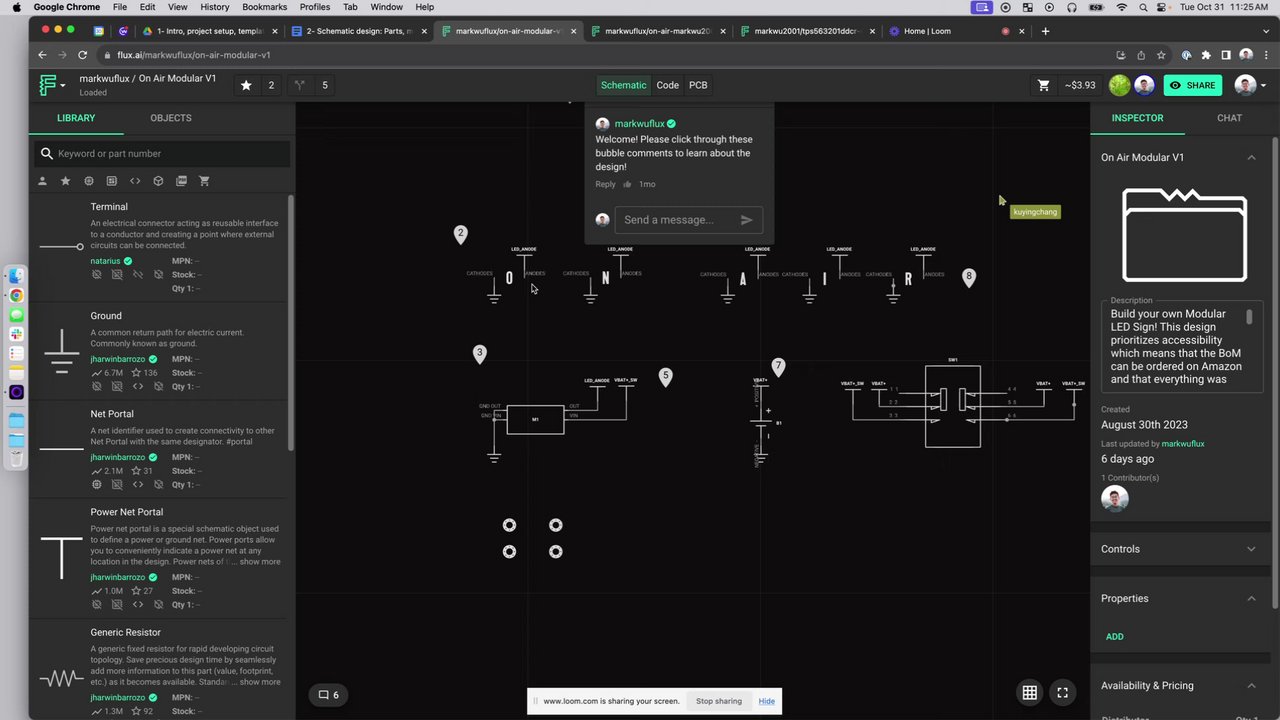Toggle the starred parts filter icon
The image size is (1280, 720).
tap(65, 181)
